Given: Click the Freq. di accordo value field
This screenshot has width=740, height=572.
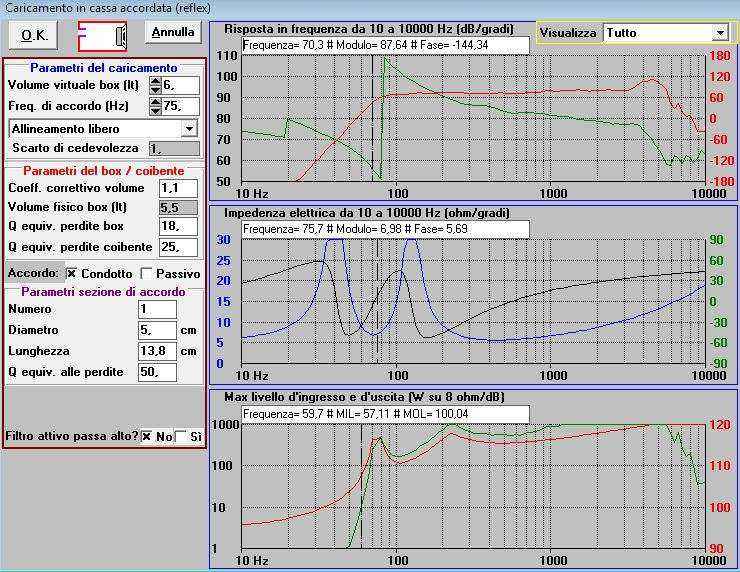Looking at the screenshot, I should click(x=181, y=106).
